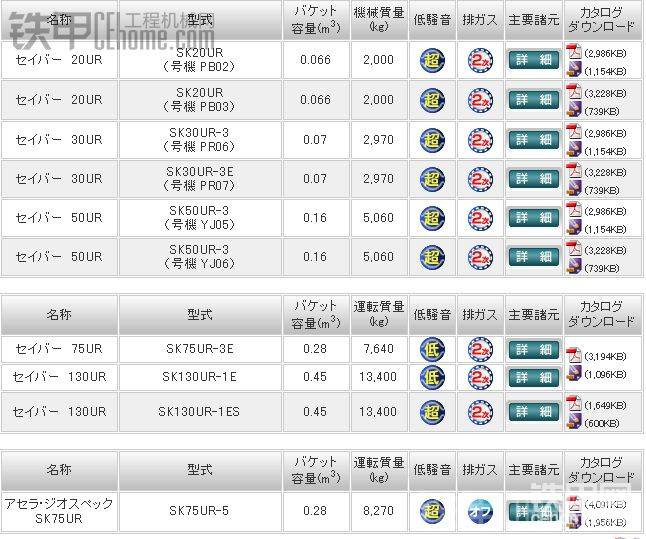This screenshot has width=646, height=539.
Task: Click the 2次 exhaust gas icon for SK130UR-1E
Action: tap(480, 377)
